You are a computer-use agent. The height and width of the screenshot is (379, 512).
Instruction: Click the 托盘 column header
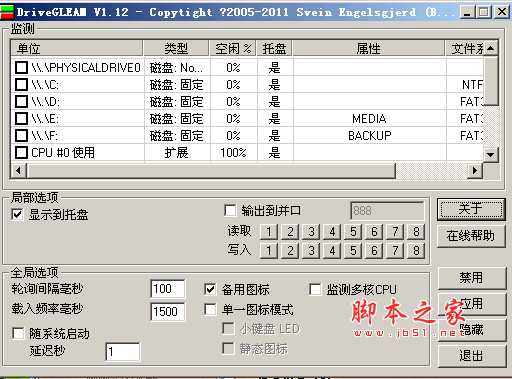[x=274, y=49]
